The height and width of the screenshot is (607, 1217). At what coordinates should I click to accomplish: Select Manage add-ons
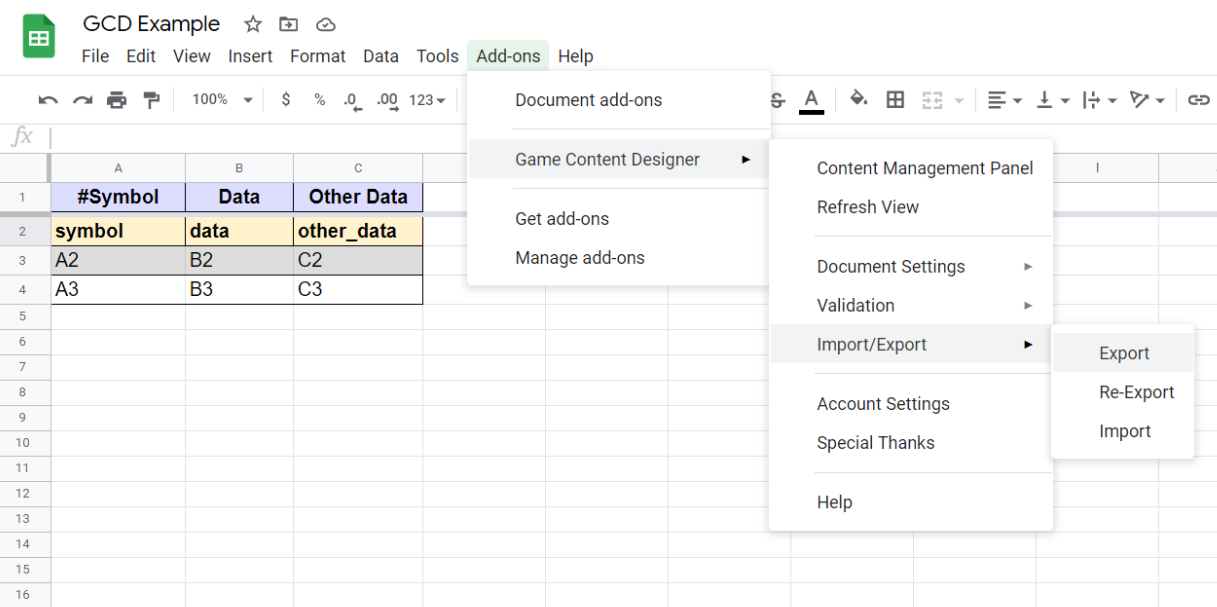580,258
